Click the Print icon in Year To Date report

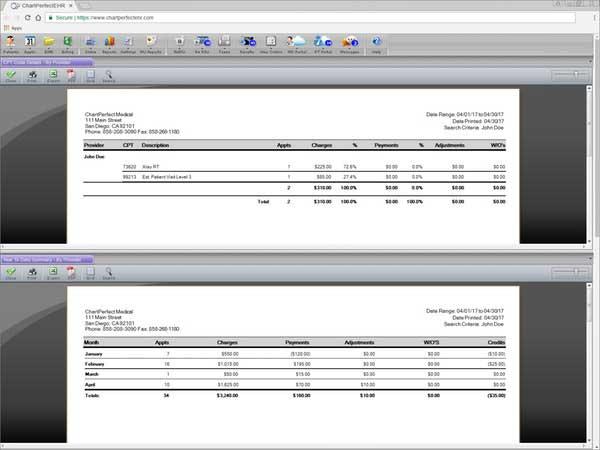pyautogui.click(x=32, y=273)
